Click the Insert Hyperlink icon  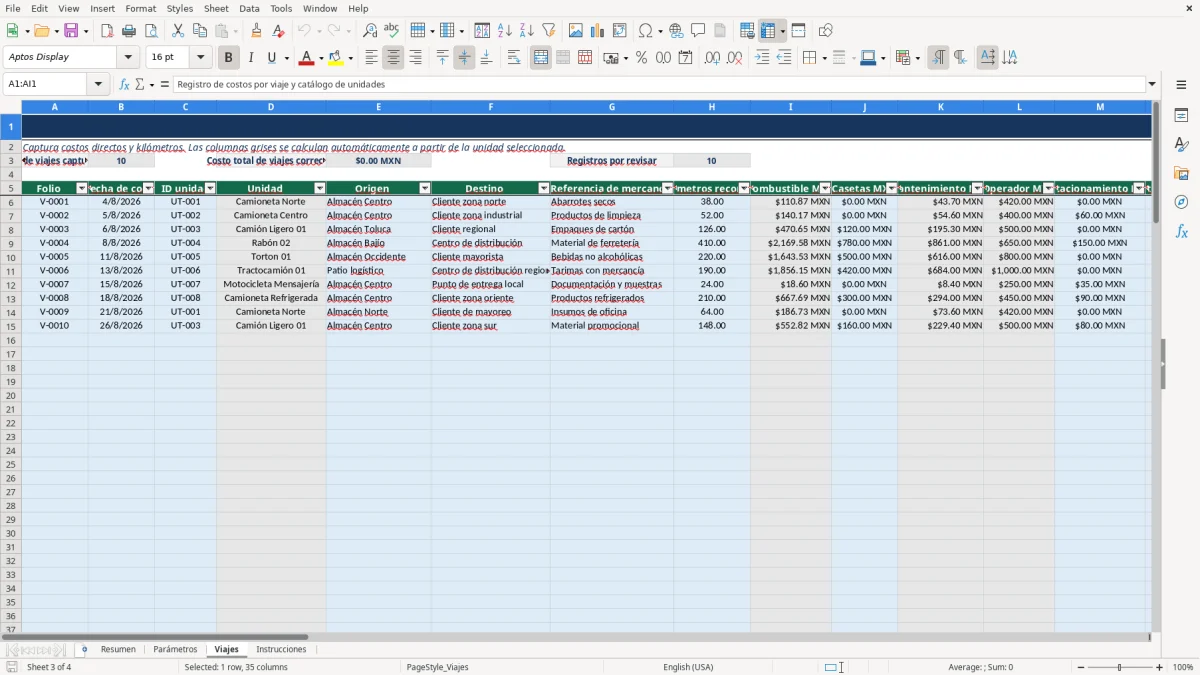pos(677,31)
